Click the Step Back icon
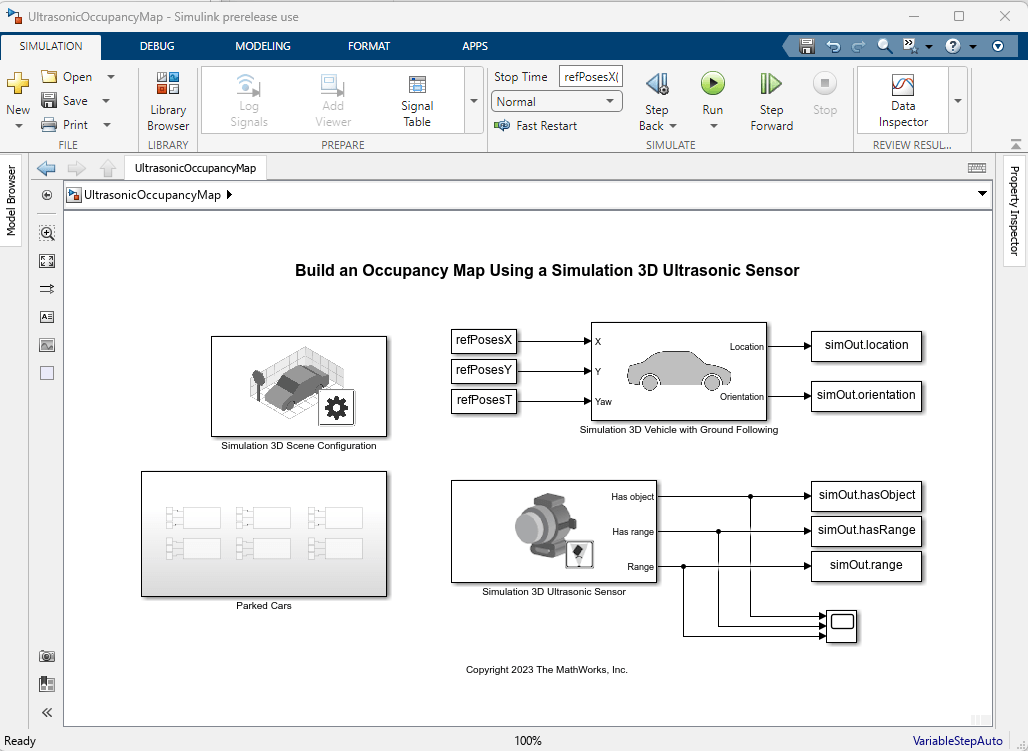 pyautogui.click(x=656, y=84)
